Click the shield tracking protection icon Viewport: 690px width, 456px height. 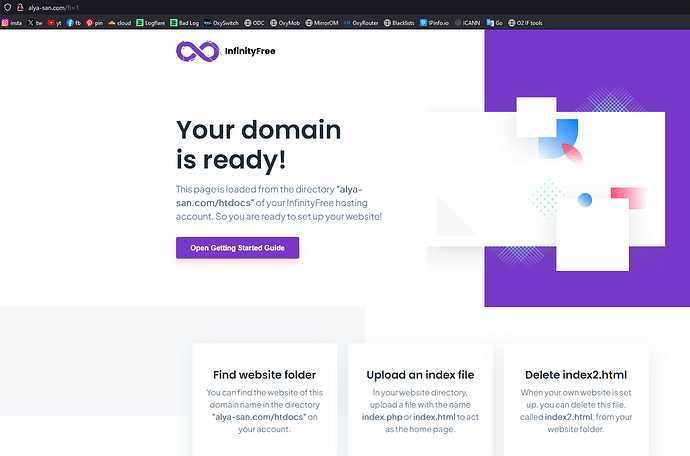(7, 7)
